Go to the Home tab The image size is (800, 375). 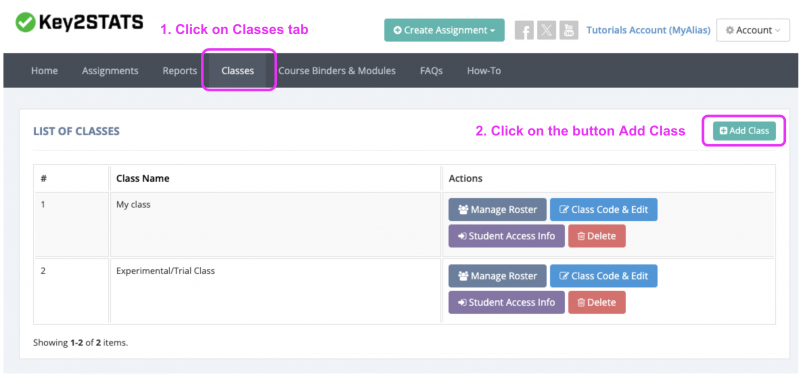coord(44,70)
